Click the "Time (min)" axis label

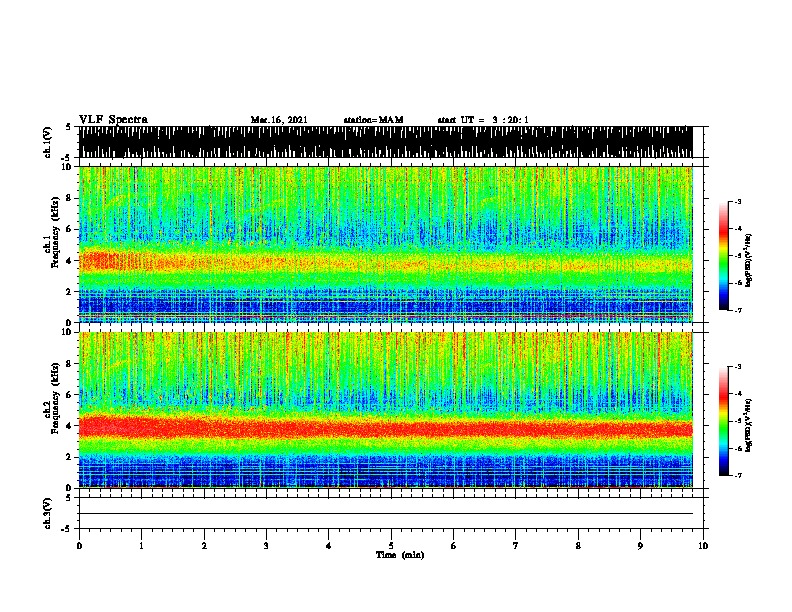(400, 555)
